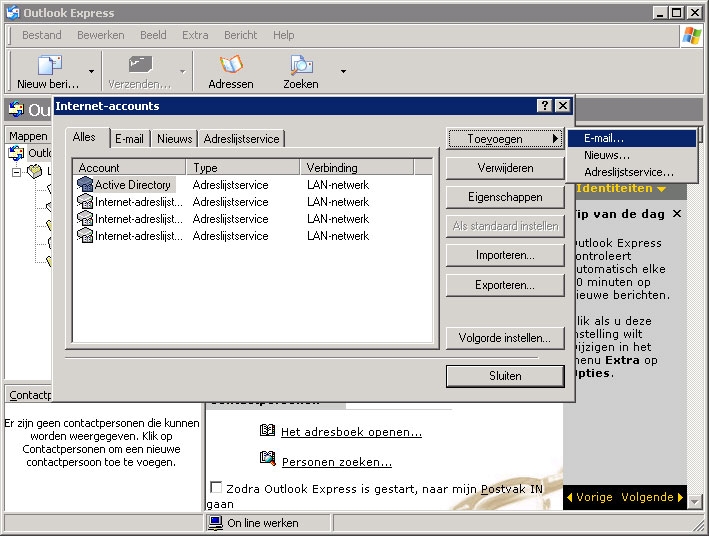Close the Tip van de dag pane
The image size is (709, 536).
click(677, 213)
